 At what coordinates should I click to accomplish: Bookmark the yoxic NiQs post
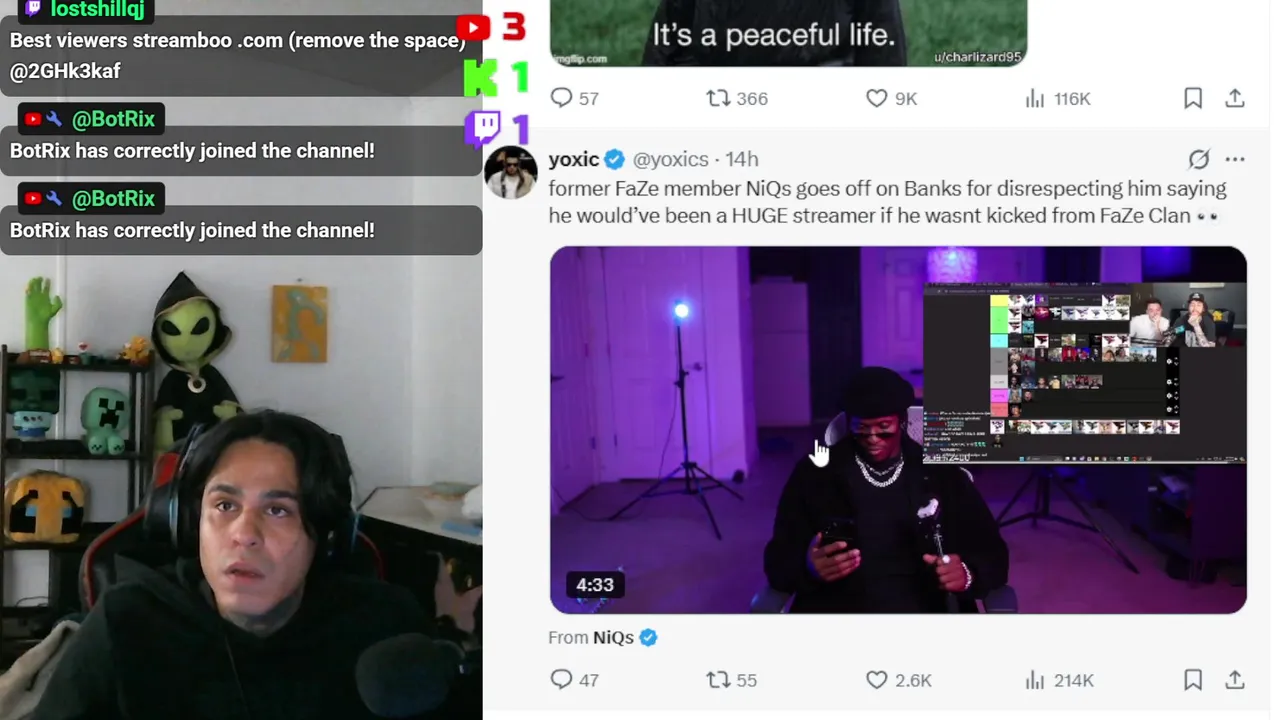click(1193, 680)
